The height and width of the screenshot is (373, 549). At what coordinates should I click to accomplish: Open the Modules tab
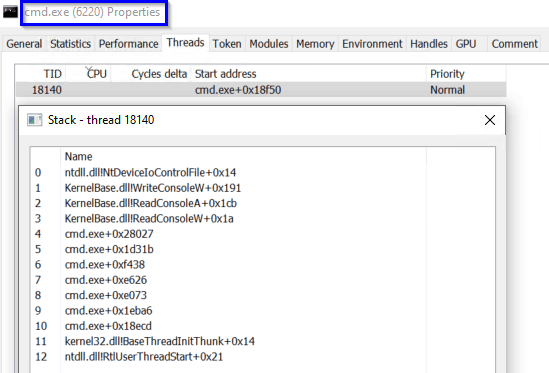(x=269, y=44)
